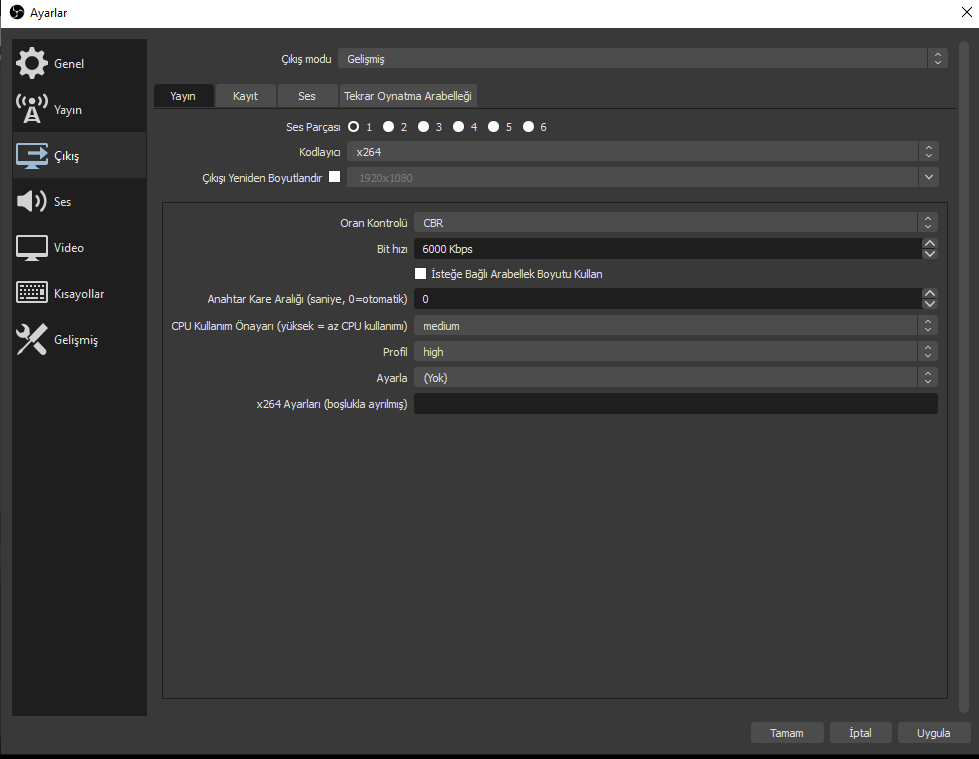The width and height of the screenshot is (979, 759).
Task: Open the Kısayollar keyboard icon
Action: point(31,293)
